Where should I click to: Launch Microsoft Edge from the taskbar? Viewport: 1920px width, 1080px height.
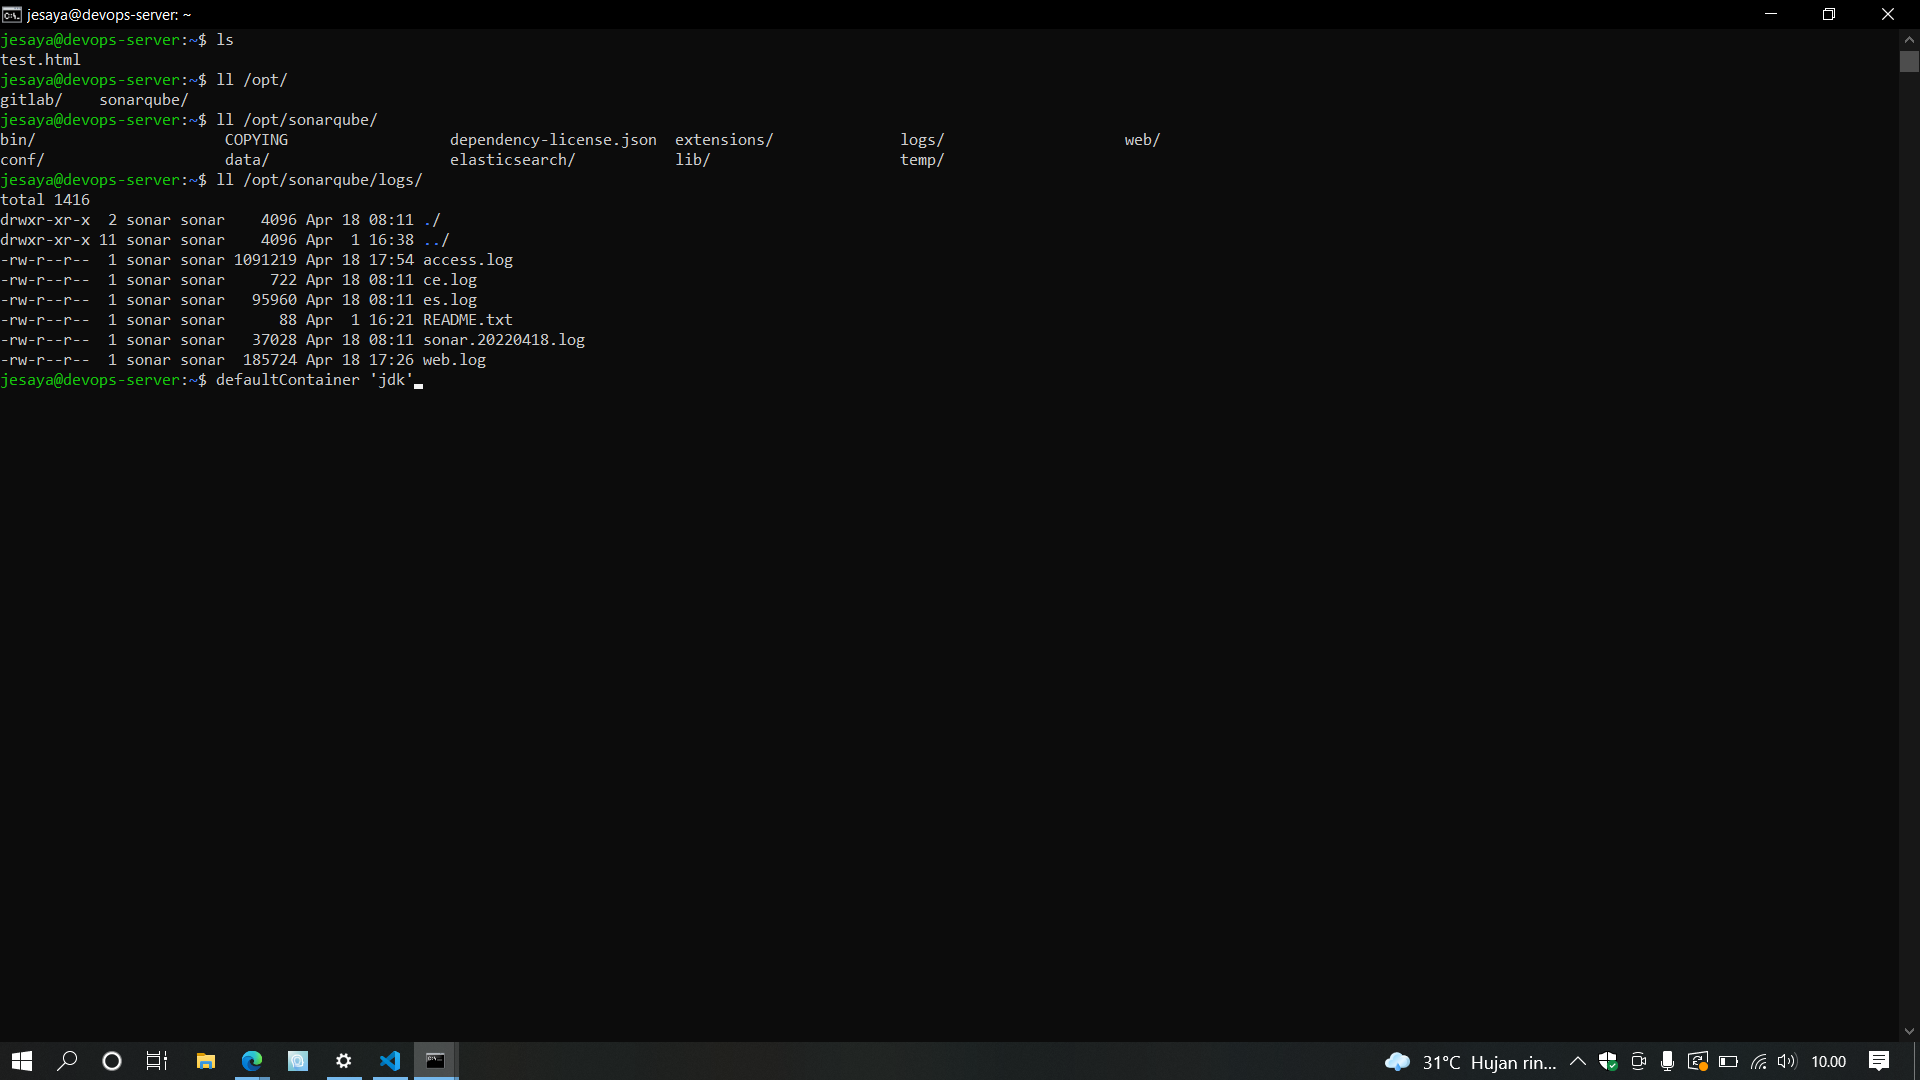point(252,1061)
